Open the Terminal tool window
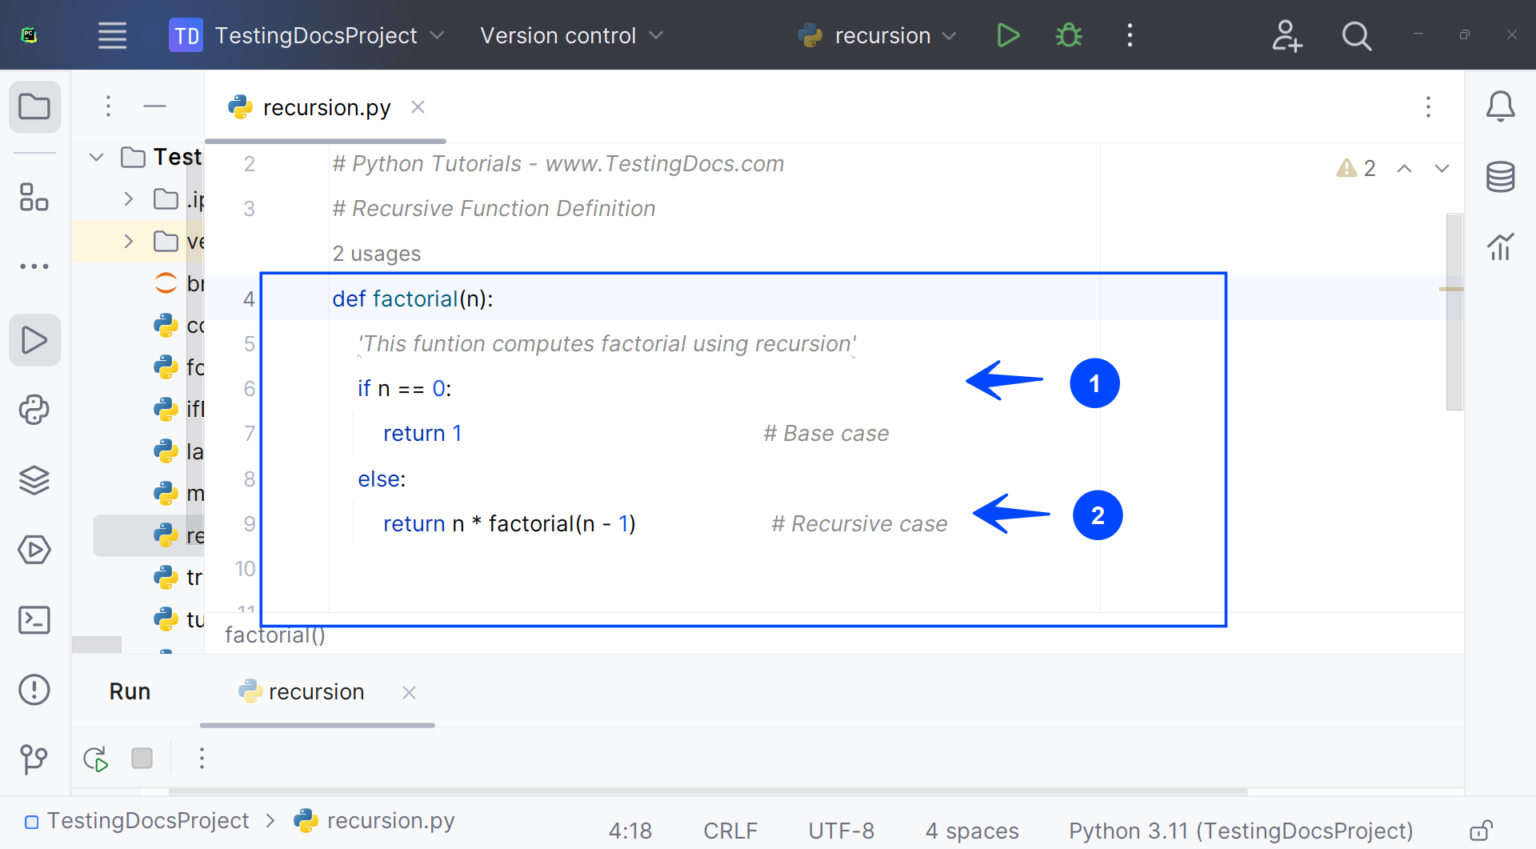 34,620
